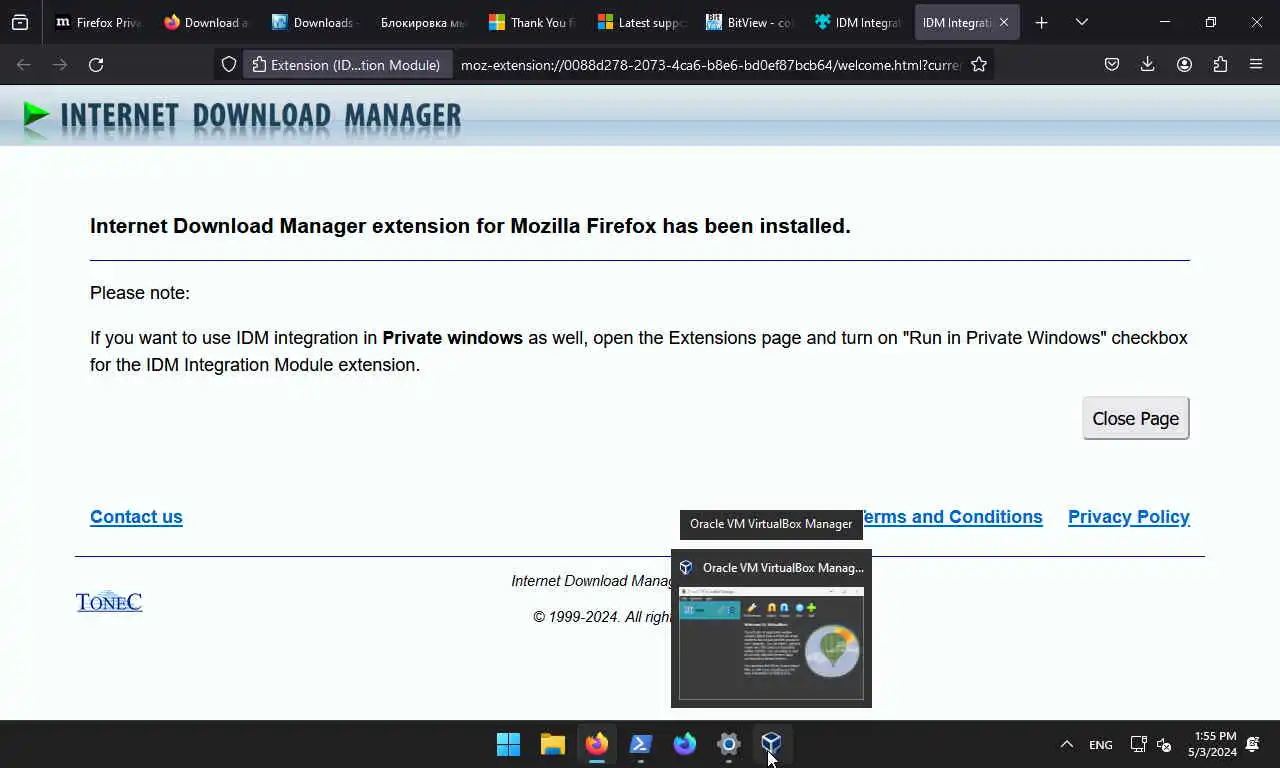Viewport: 1280px width, 768px height.
Task: Open File Explorer from the taskbar
Action: (553, 744)
